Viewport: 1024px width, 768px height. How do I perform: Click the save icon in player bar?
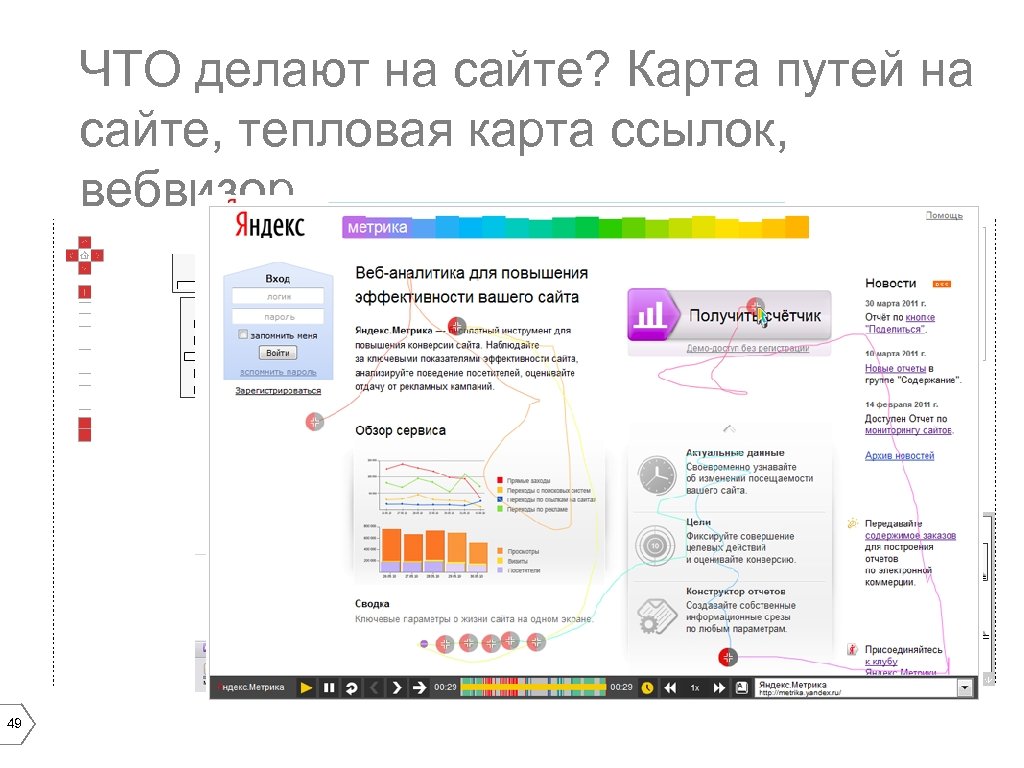(742, 688)
